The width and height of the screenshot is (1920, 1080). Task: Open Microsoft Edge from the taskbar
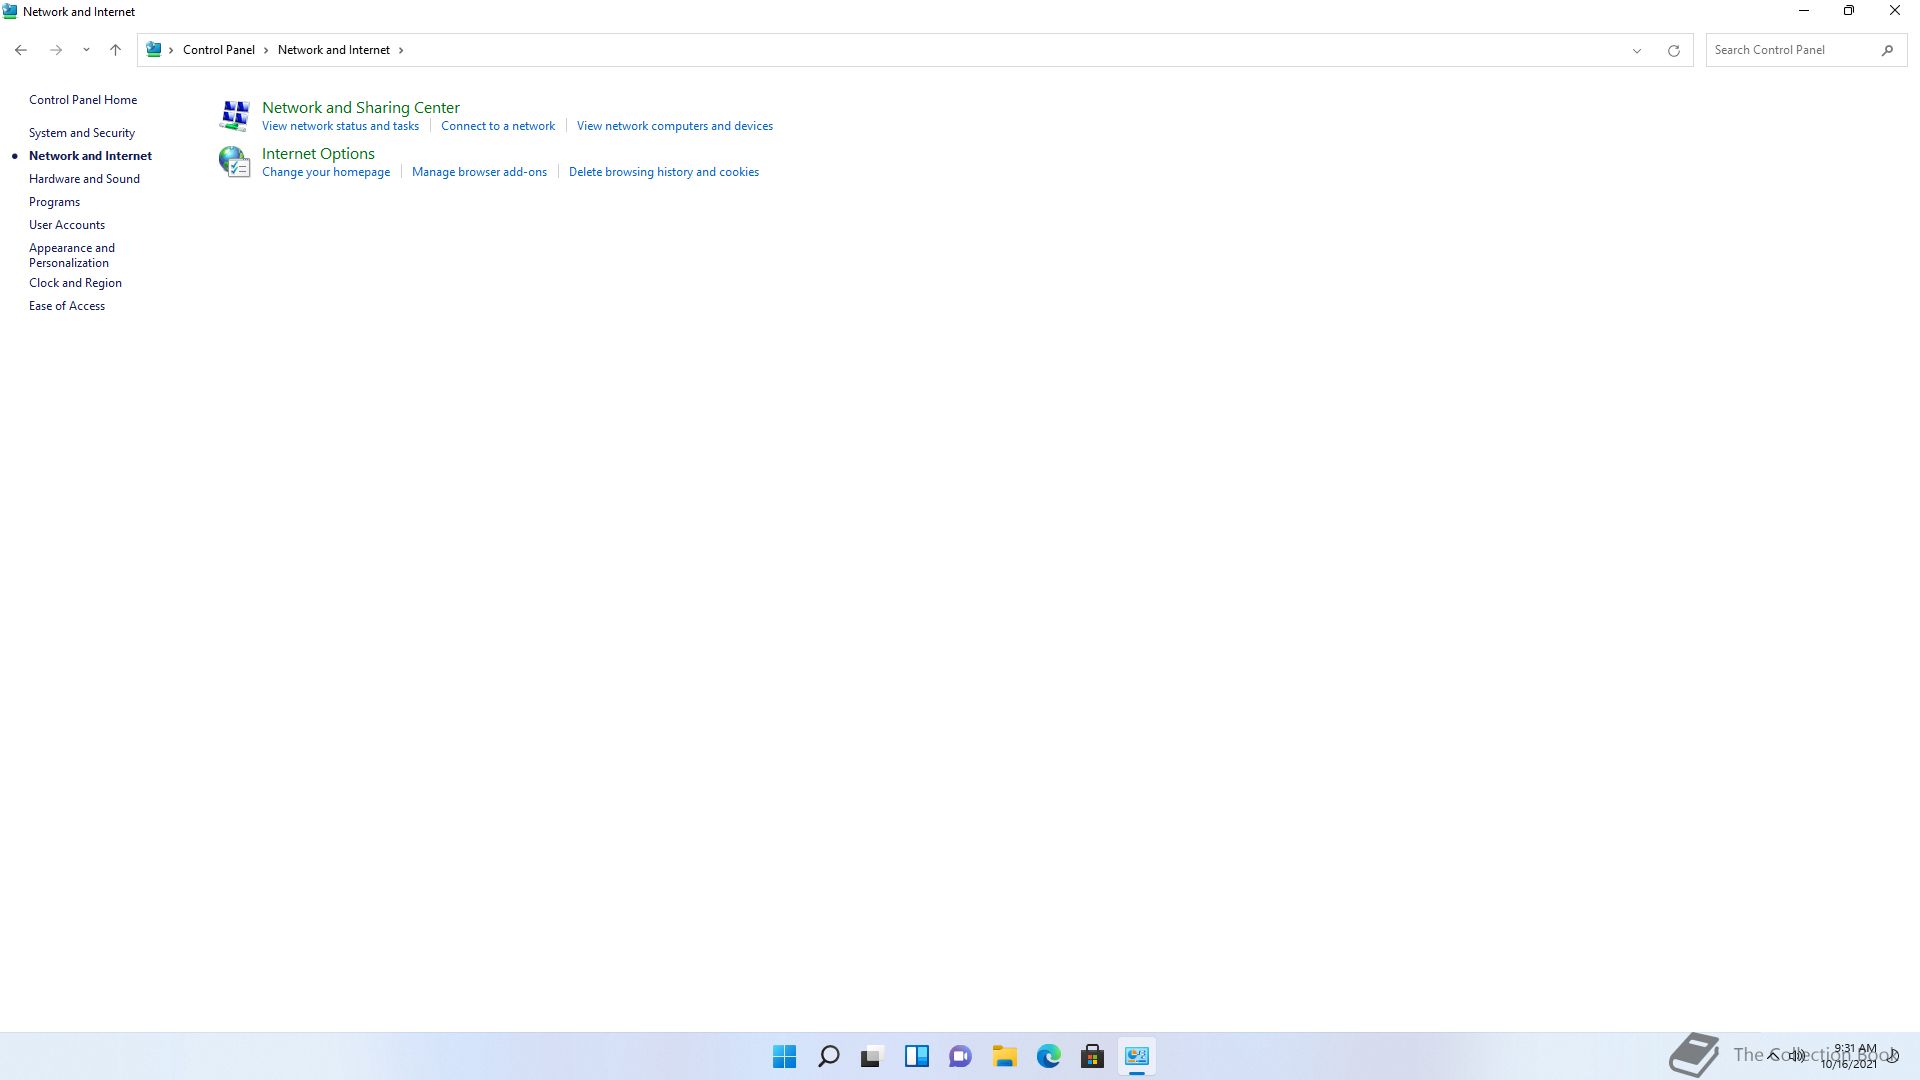tap(1048, 1056)
